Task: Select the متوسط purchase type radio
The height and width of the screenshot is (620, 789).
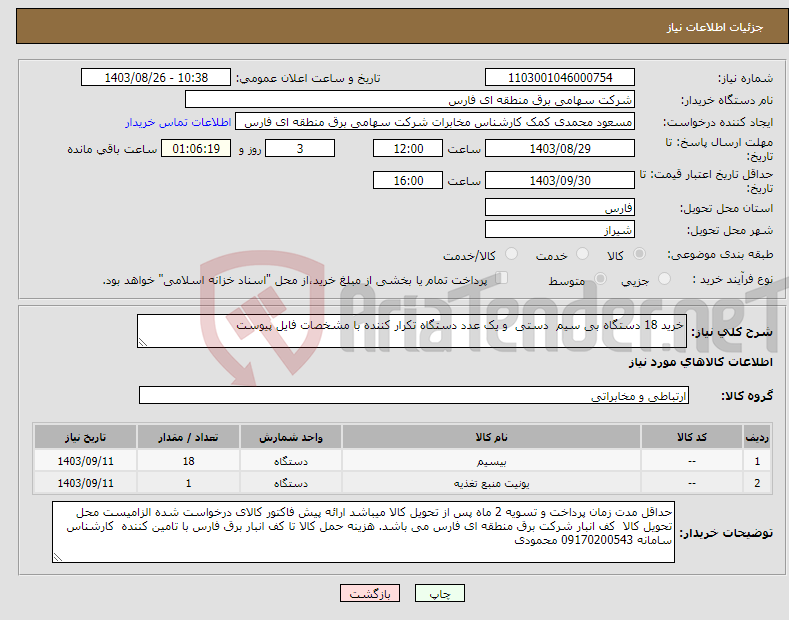Action: point(600,279)
